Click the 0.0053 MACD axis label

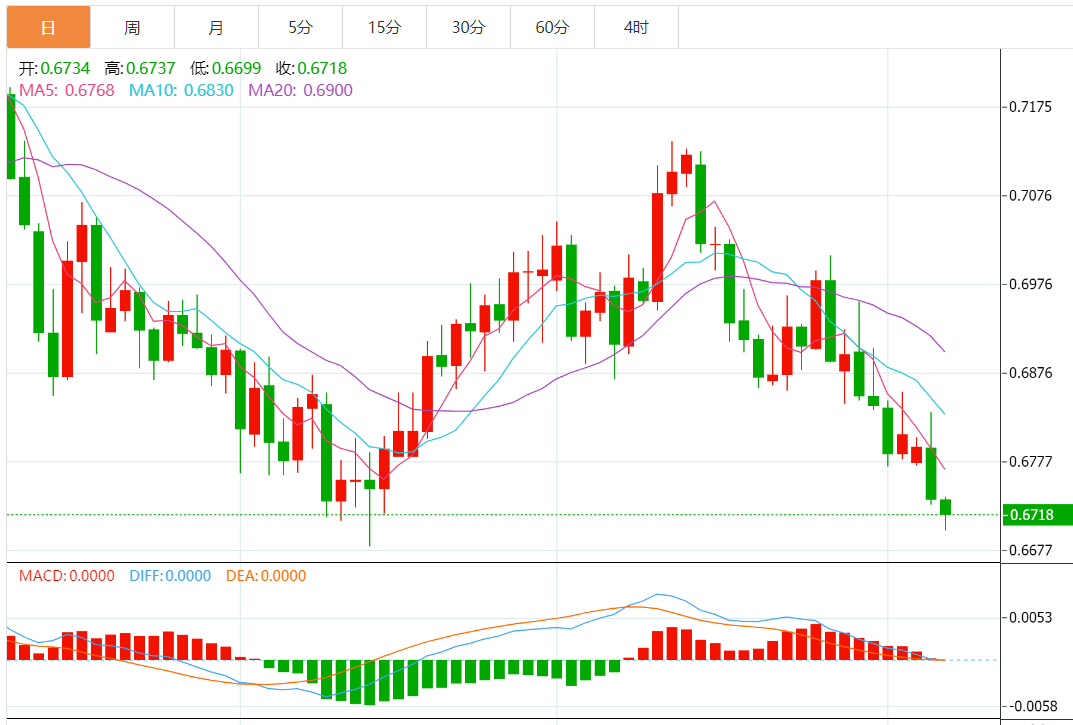[1031, 618]
